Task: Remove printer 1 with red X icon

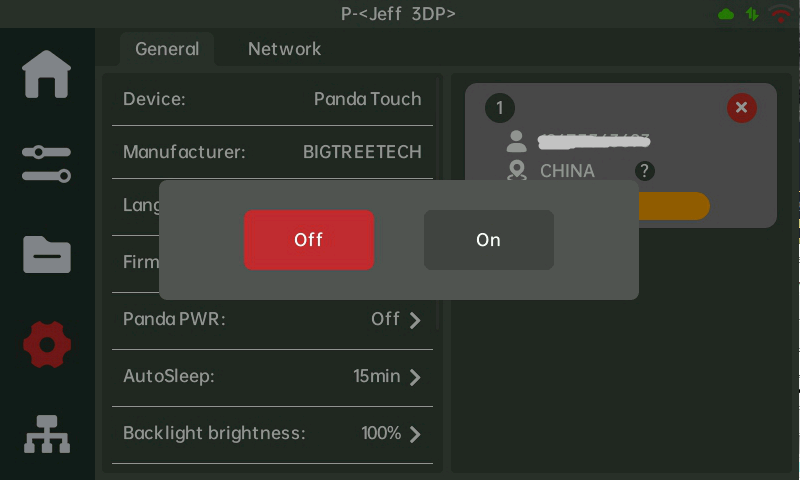Action: pyautogui.click(x=741, y=108)
